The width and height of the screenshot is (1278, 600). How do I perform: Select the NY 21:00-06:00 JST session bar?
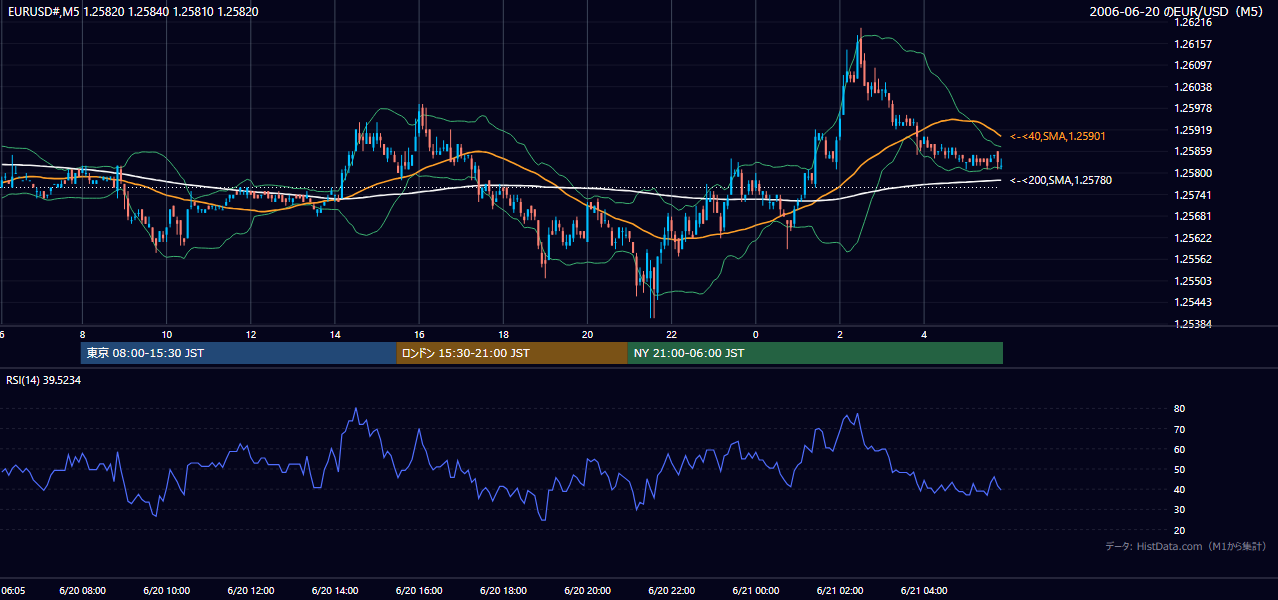[x=815, y=353]
